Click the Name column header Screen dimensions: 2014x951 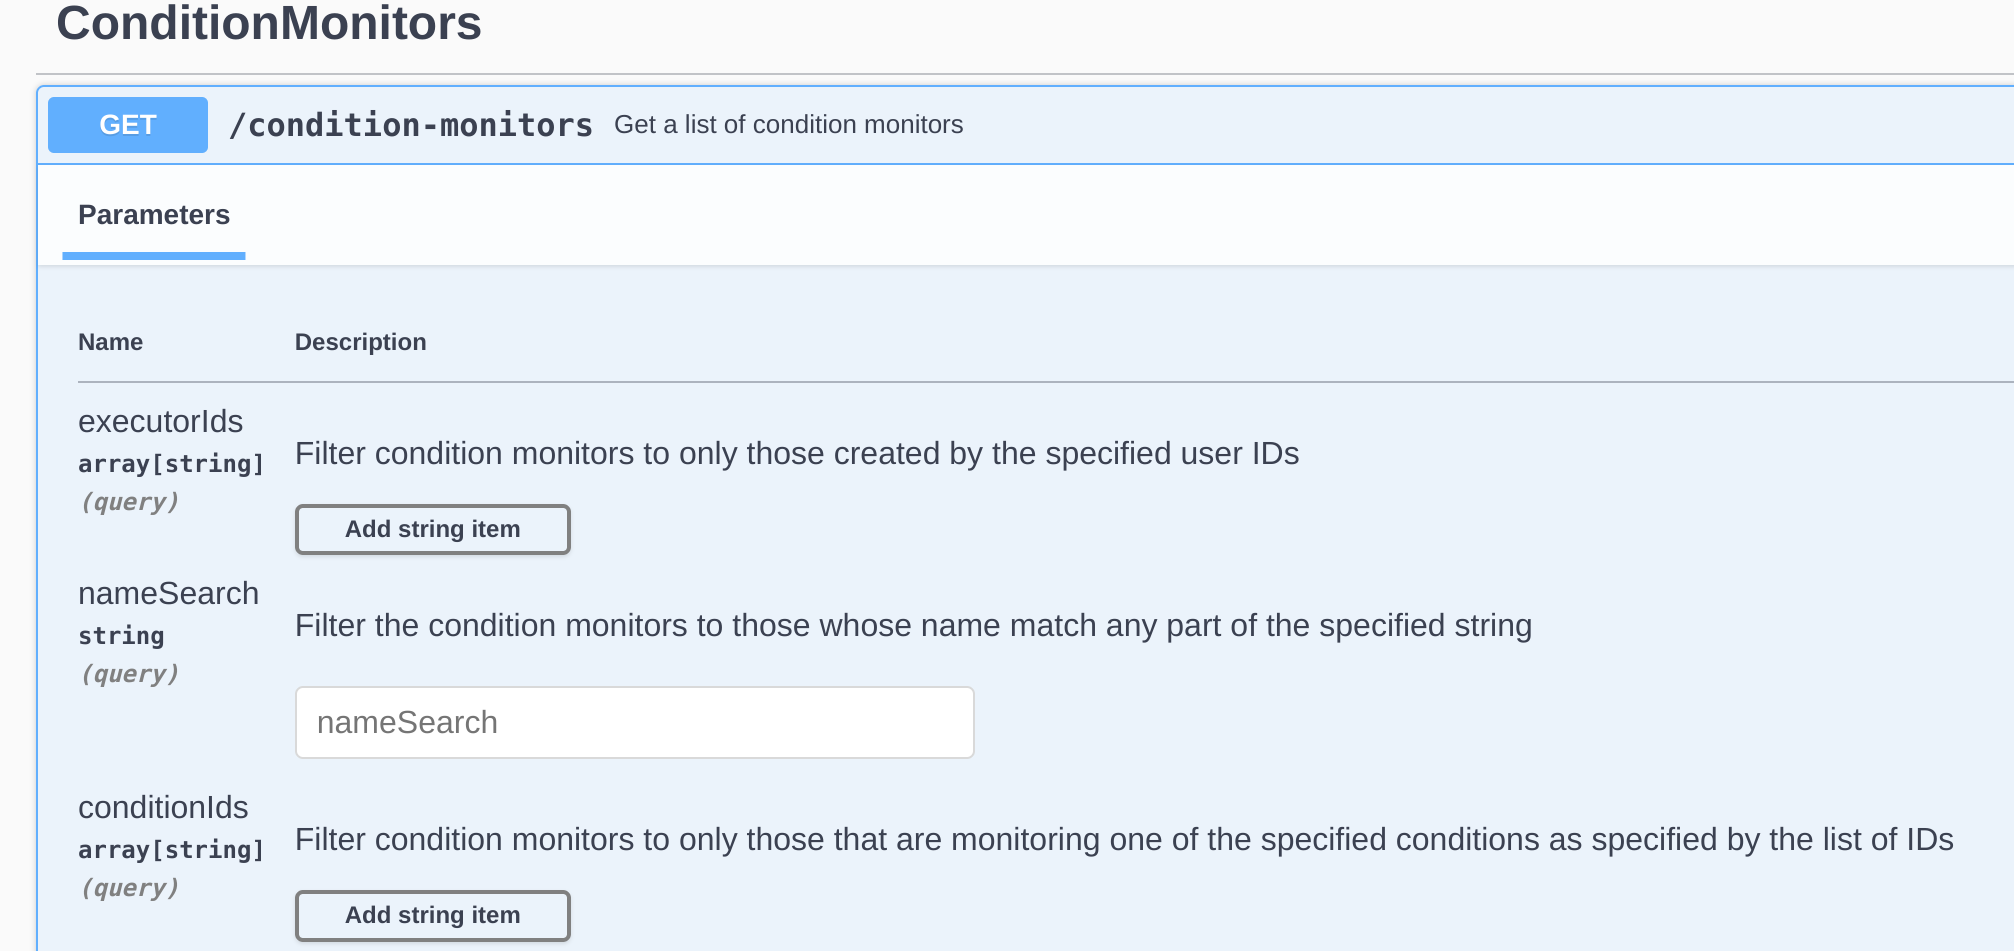(110, 341)
